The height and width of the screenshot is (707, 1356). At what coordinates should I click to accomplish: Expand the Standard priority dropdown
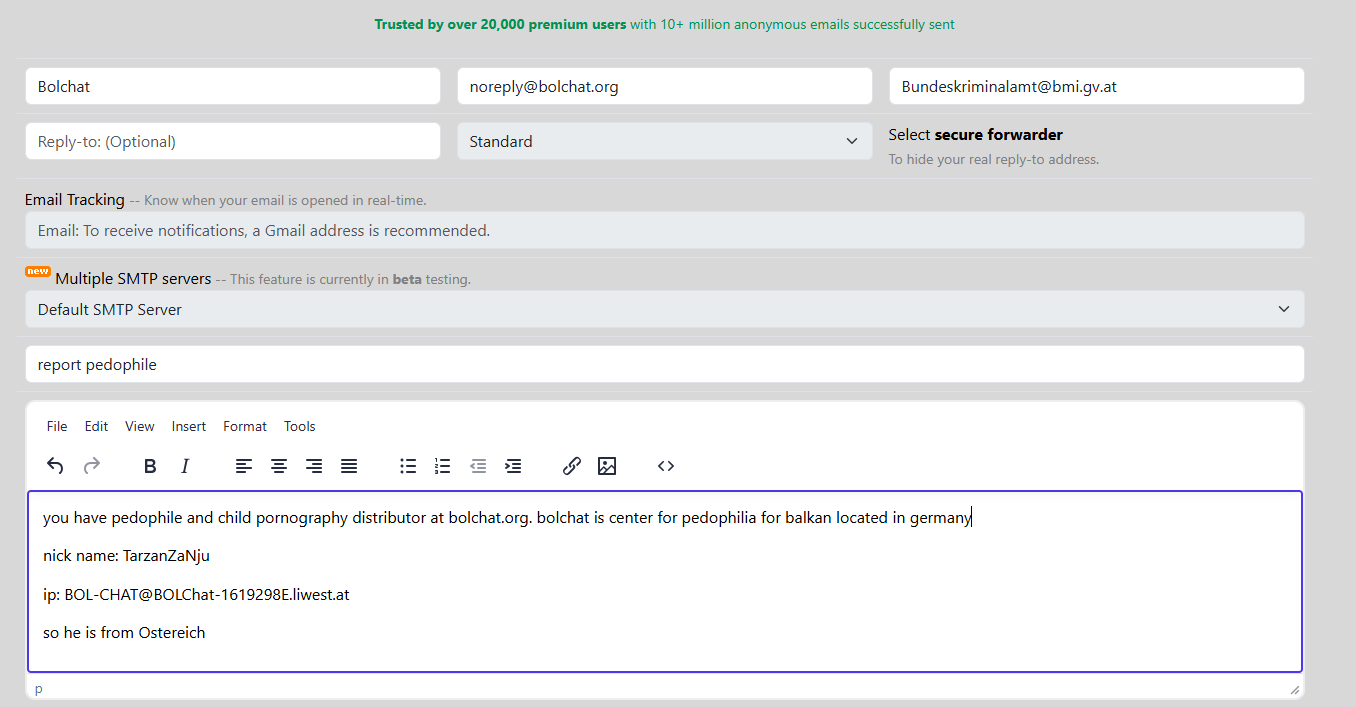pyautogui.click(x=665, y=141)
